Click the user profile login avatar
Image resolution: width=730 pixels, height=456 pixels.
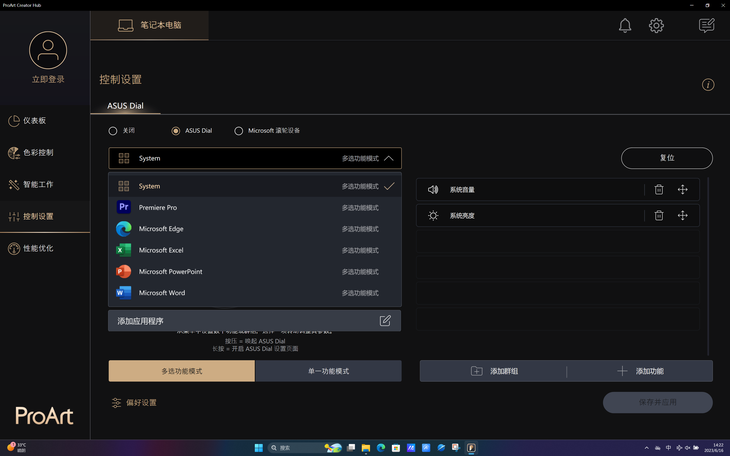point(48,50)
